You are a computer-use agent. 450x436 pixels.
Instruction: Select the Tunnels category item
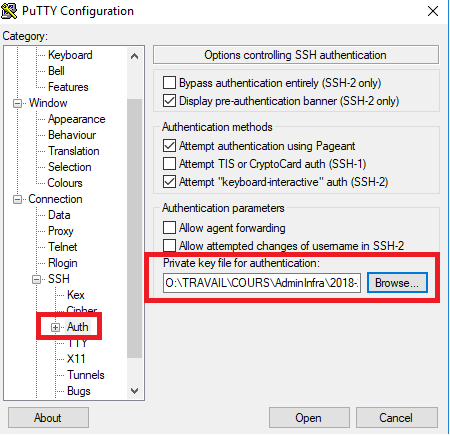86,375
